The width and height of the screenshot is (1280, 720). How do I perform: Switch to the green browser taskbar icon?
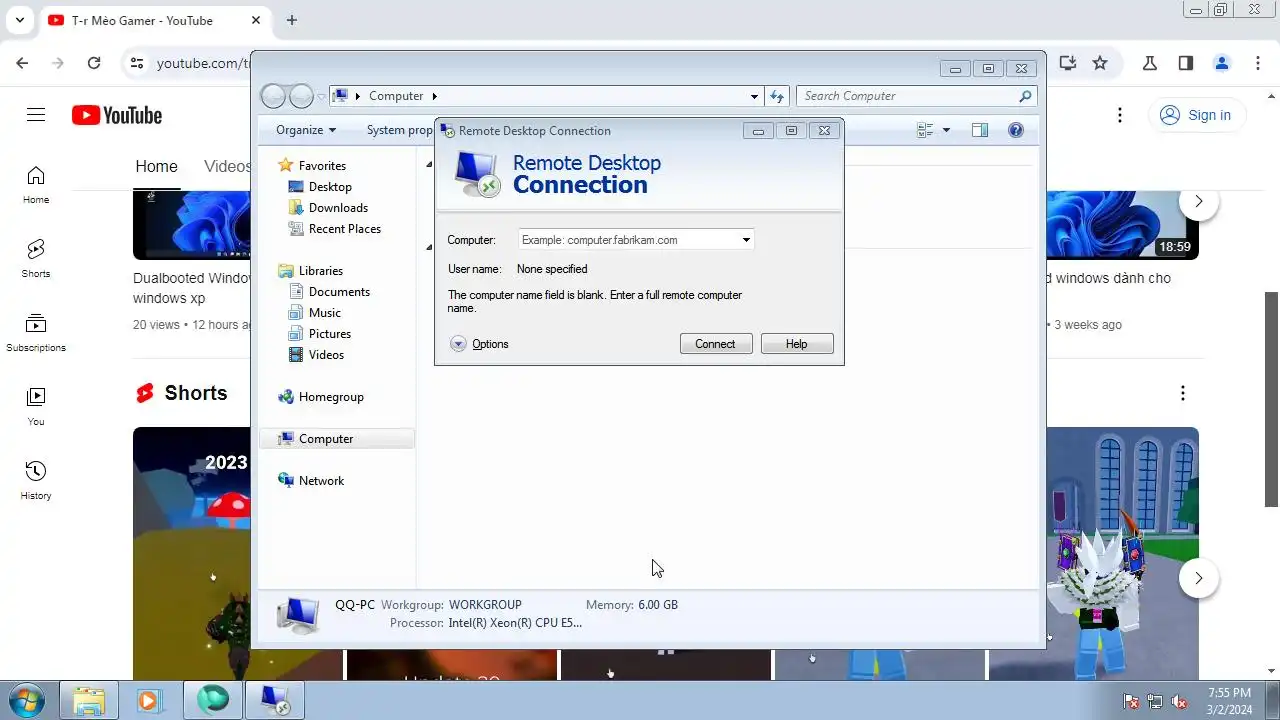pos(212,700)
